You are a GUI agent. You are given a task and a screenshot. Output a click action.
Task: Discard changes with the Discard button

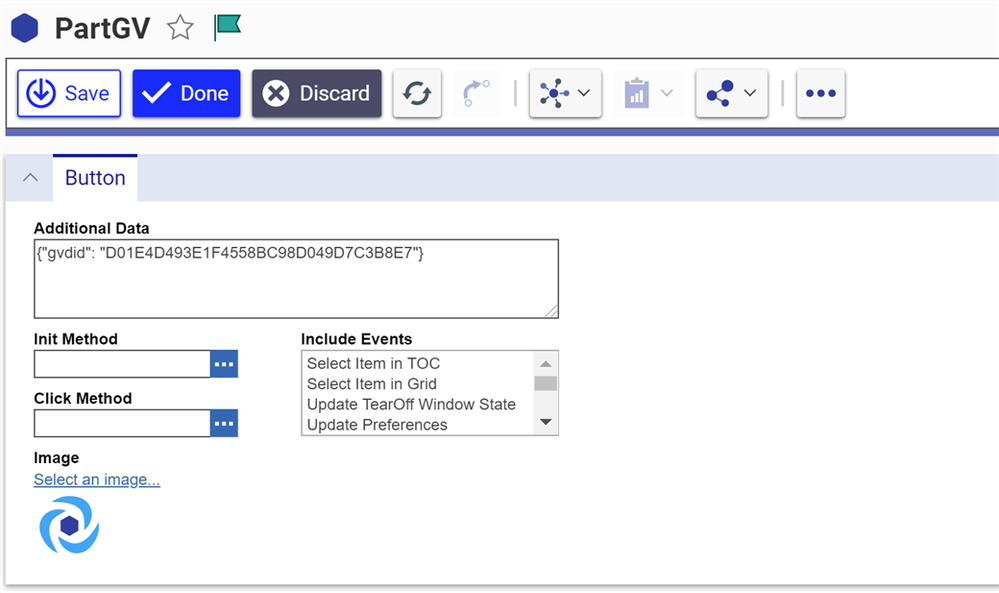(x=316, y=94)
